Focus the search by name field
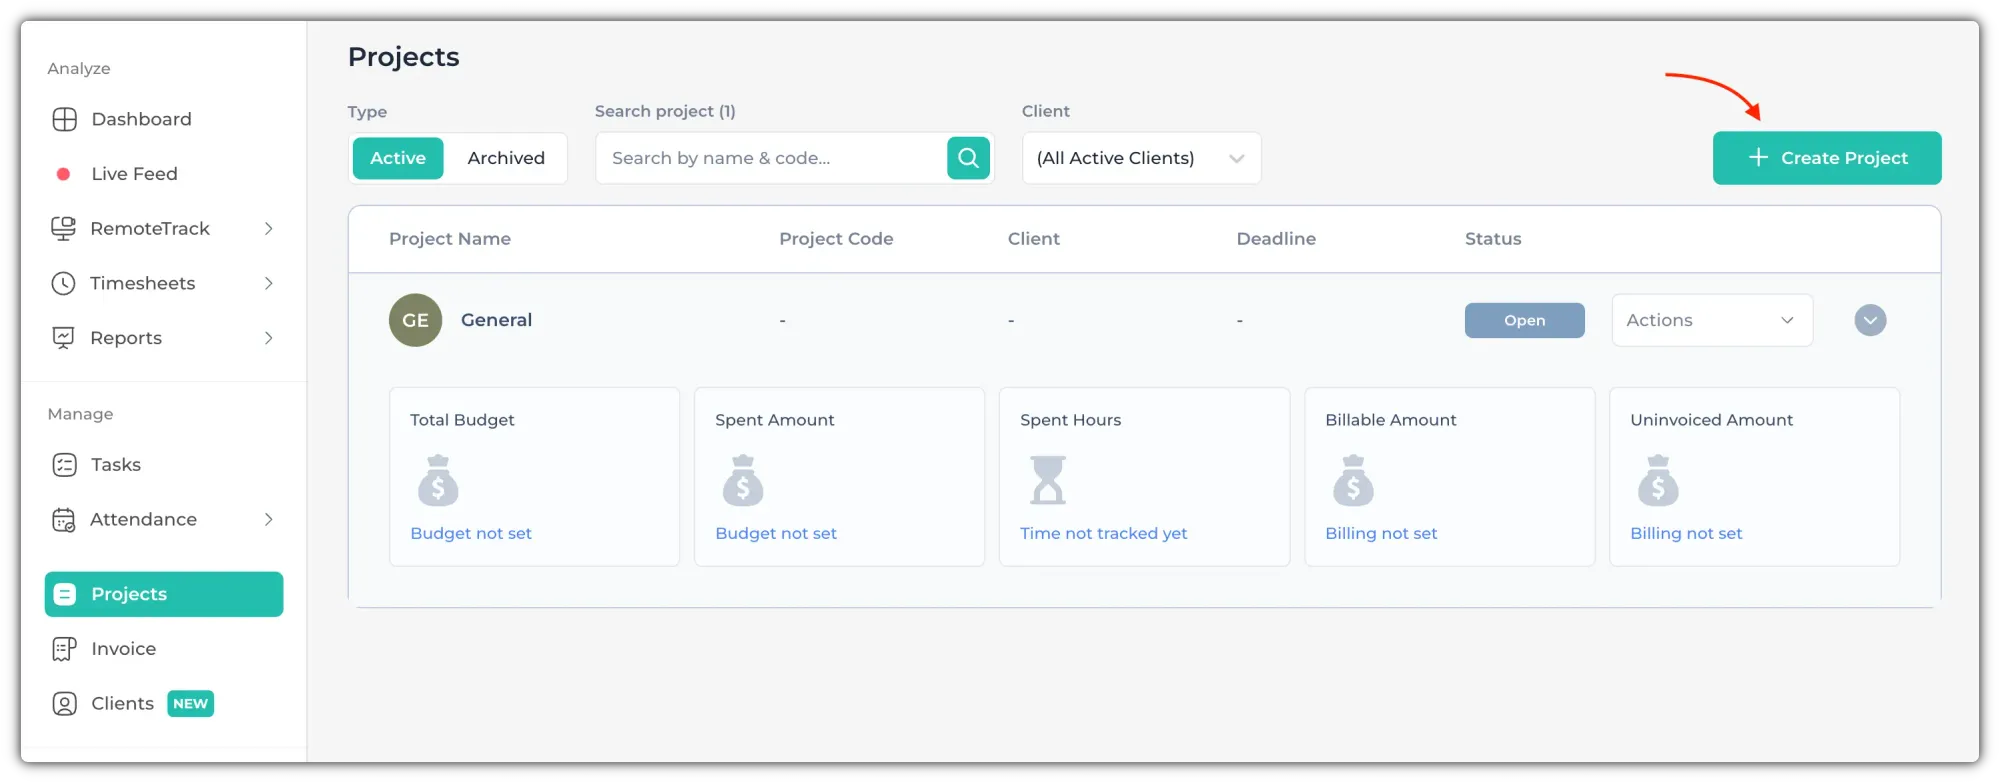Viewport: 2000px width, 783px height. (x=770, y=158)
